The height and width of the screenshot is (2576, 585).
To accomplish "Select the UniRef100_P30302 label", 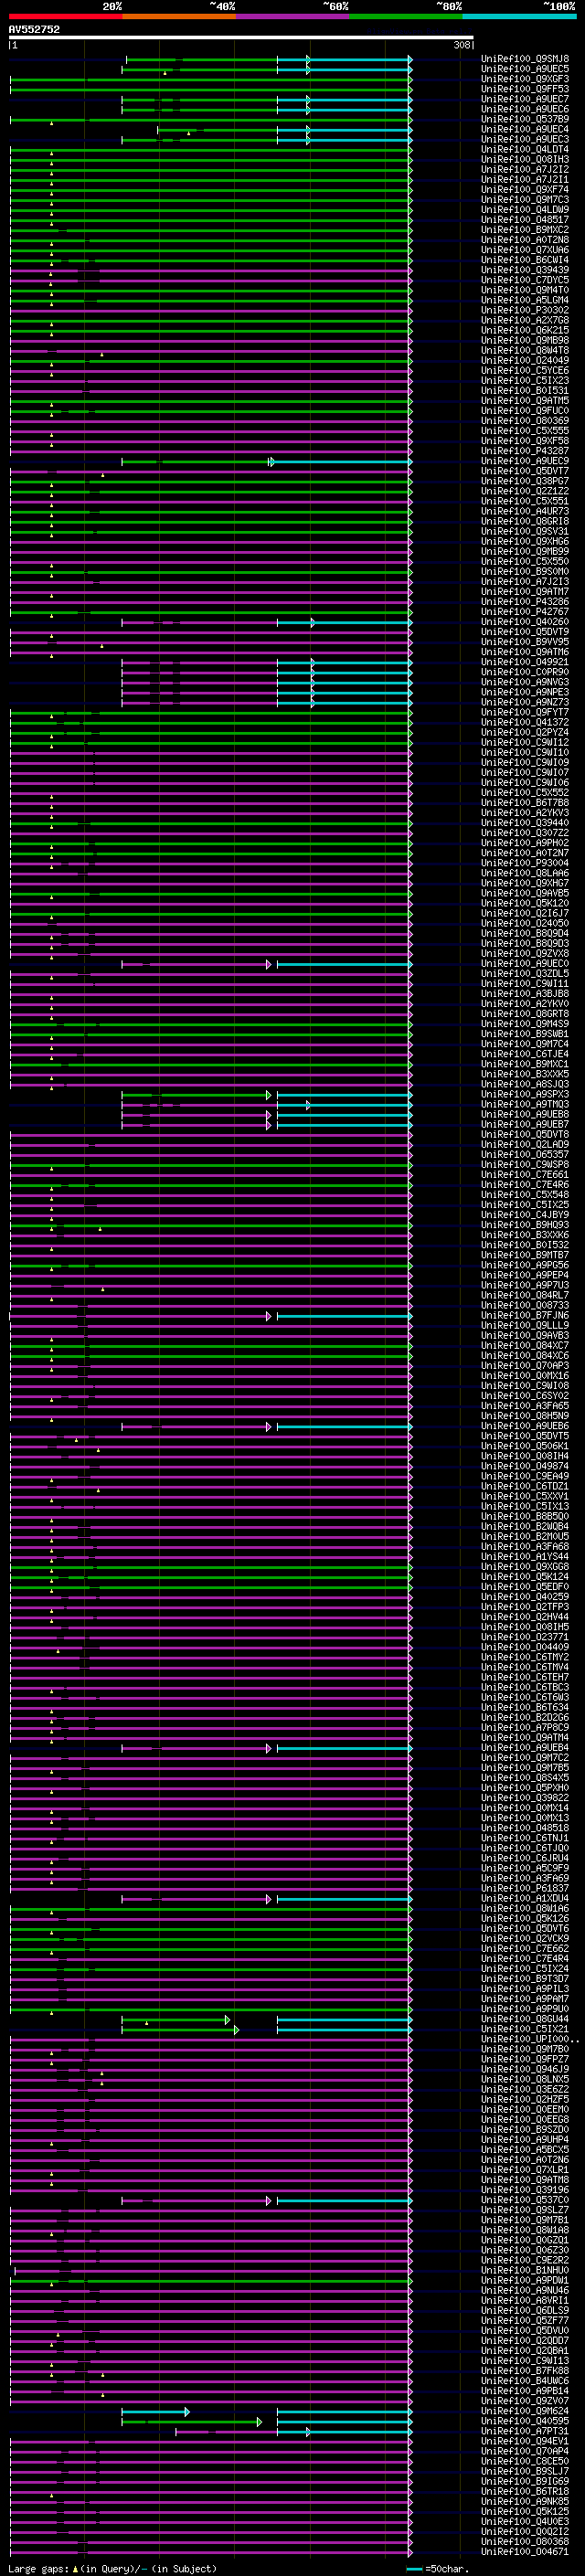I will [x=525, y=310].
